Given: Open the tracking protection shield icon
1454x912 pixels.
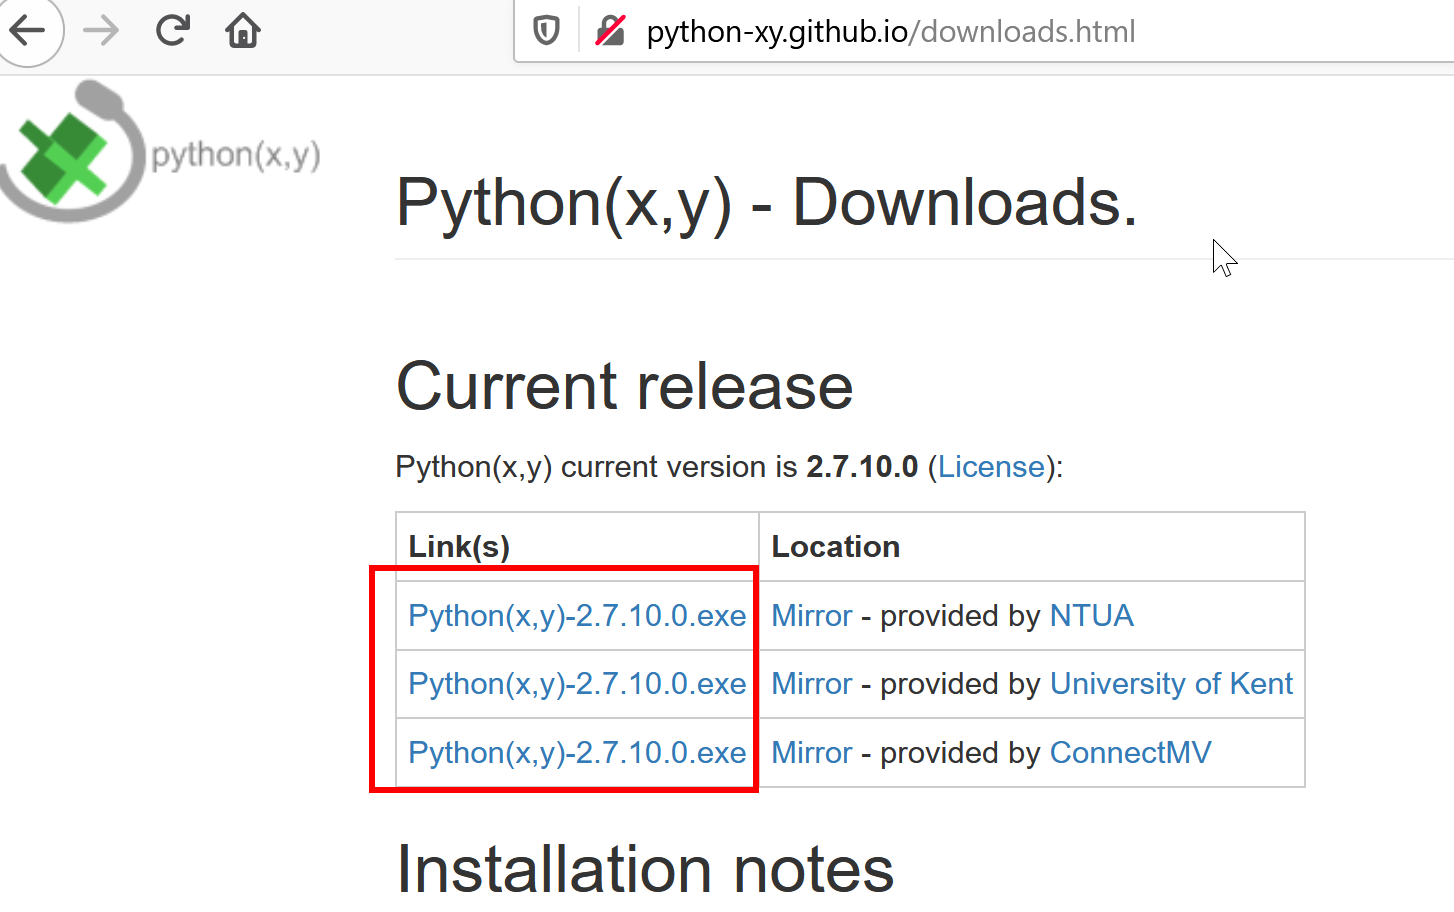Looking at the screenshot, I should [546, 31].
